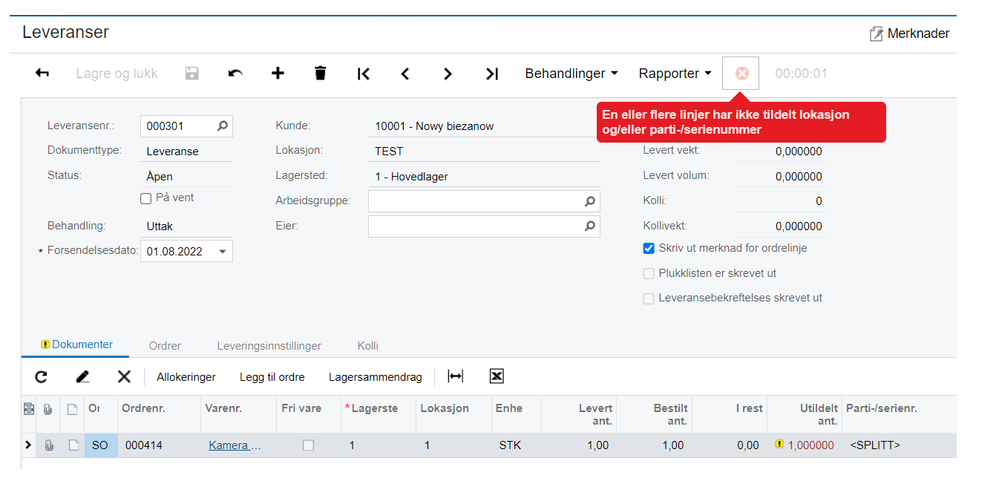Fit columns with the width arrows icon

[x=455, y=376]
